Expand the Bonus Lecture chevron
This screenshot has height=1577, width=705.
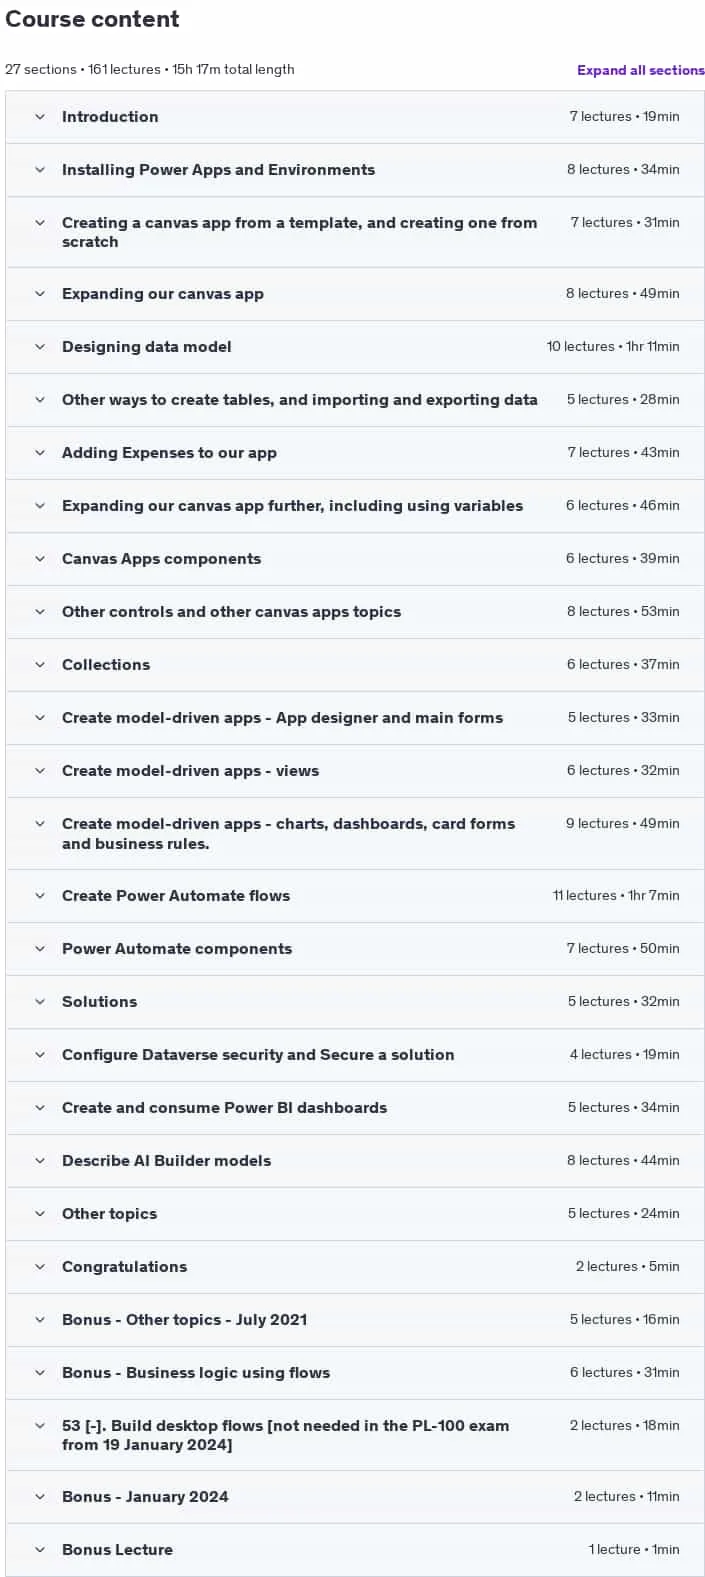[x=40, y=1550]
